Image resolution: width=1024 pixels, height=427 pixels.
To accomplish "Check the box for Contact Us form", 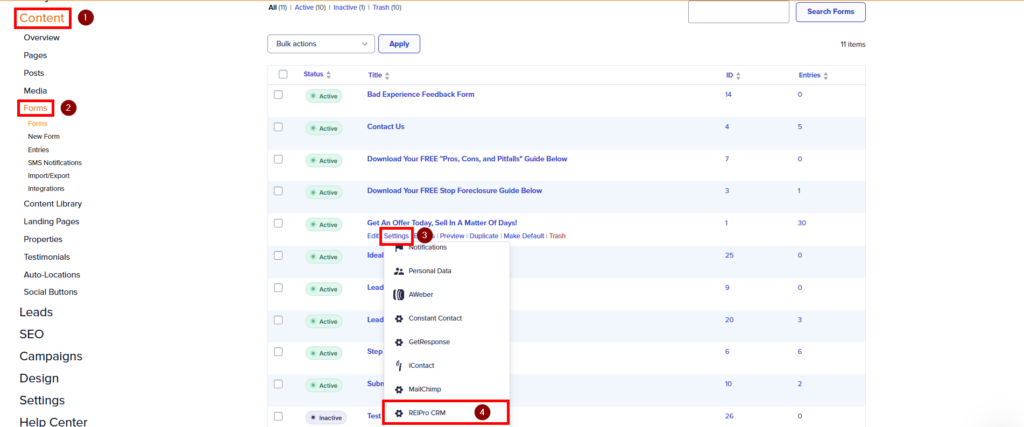I will coord(279,127).
